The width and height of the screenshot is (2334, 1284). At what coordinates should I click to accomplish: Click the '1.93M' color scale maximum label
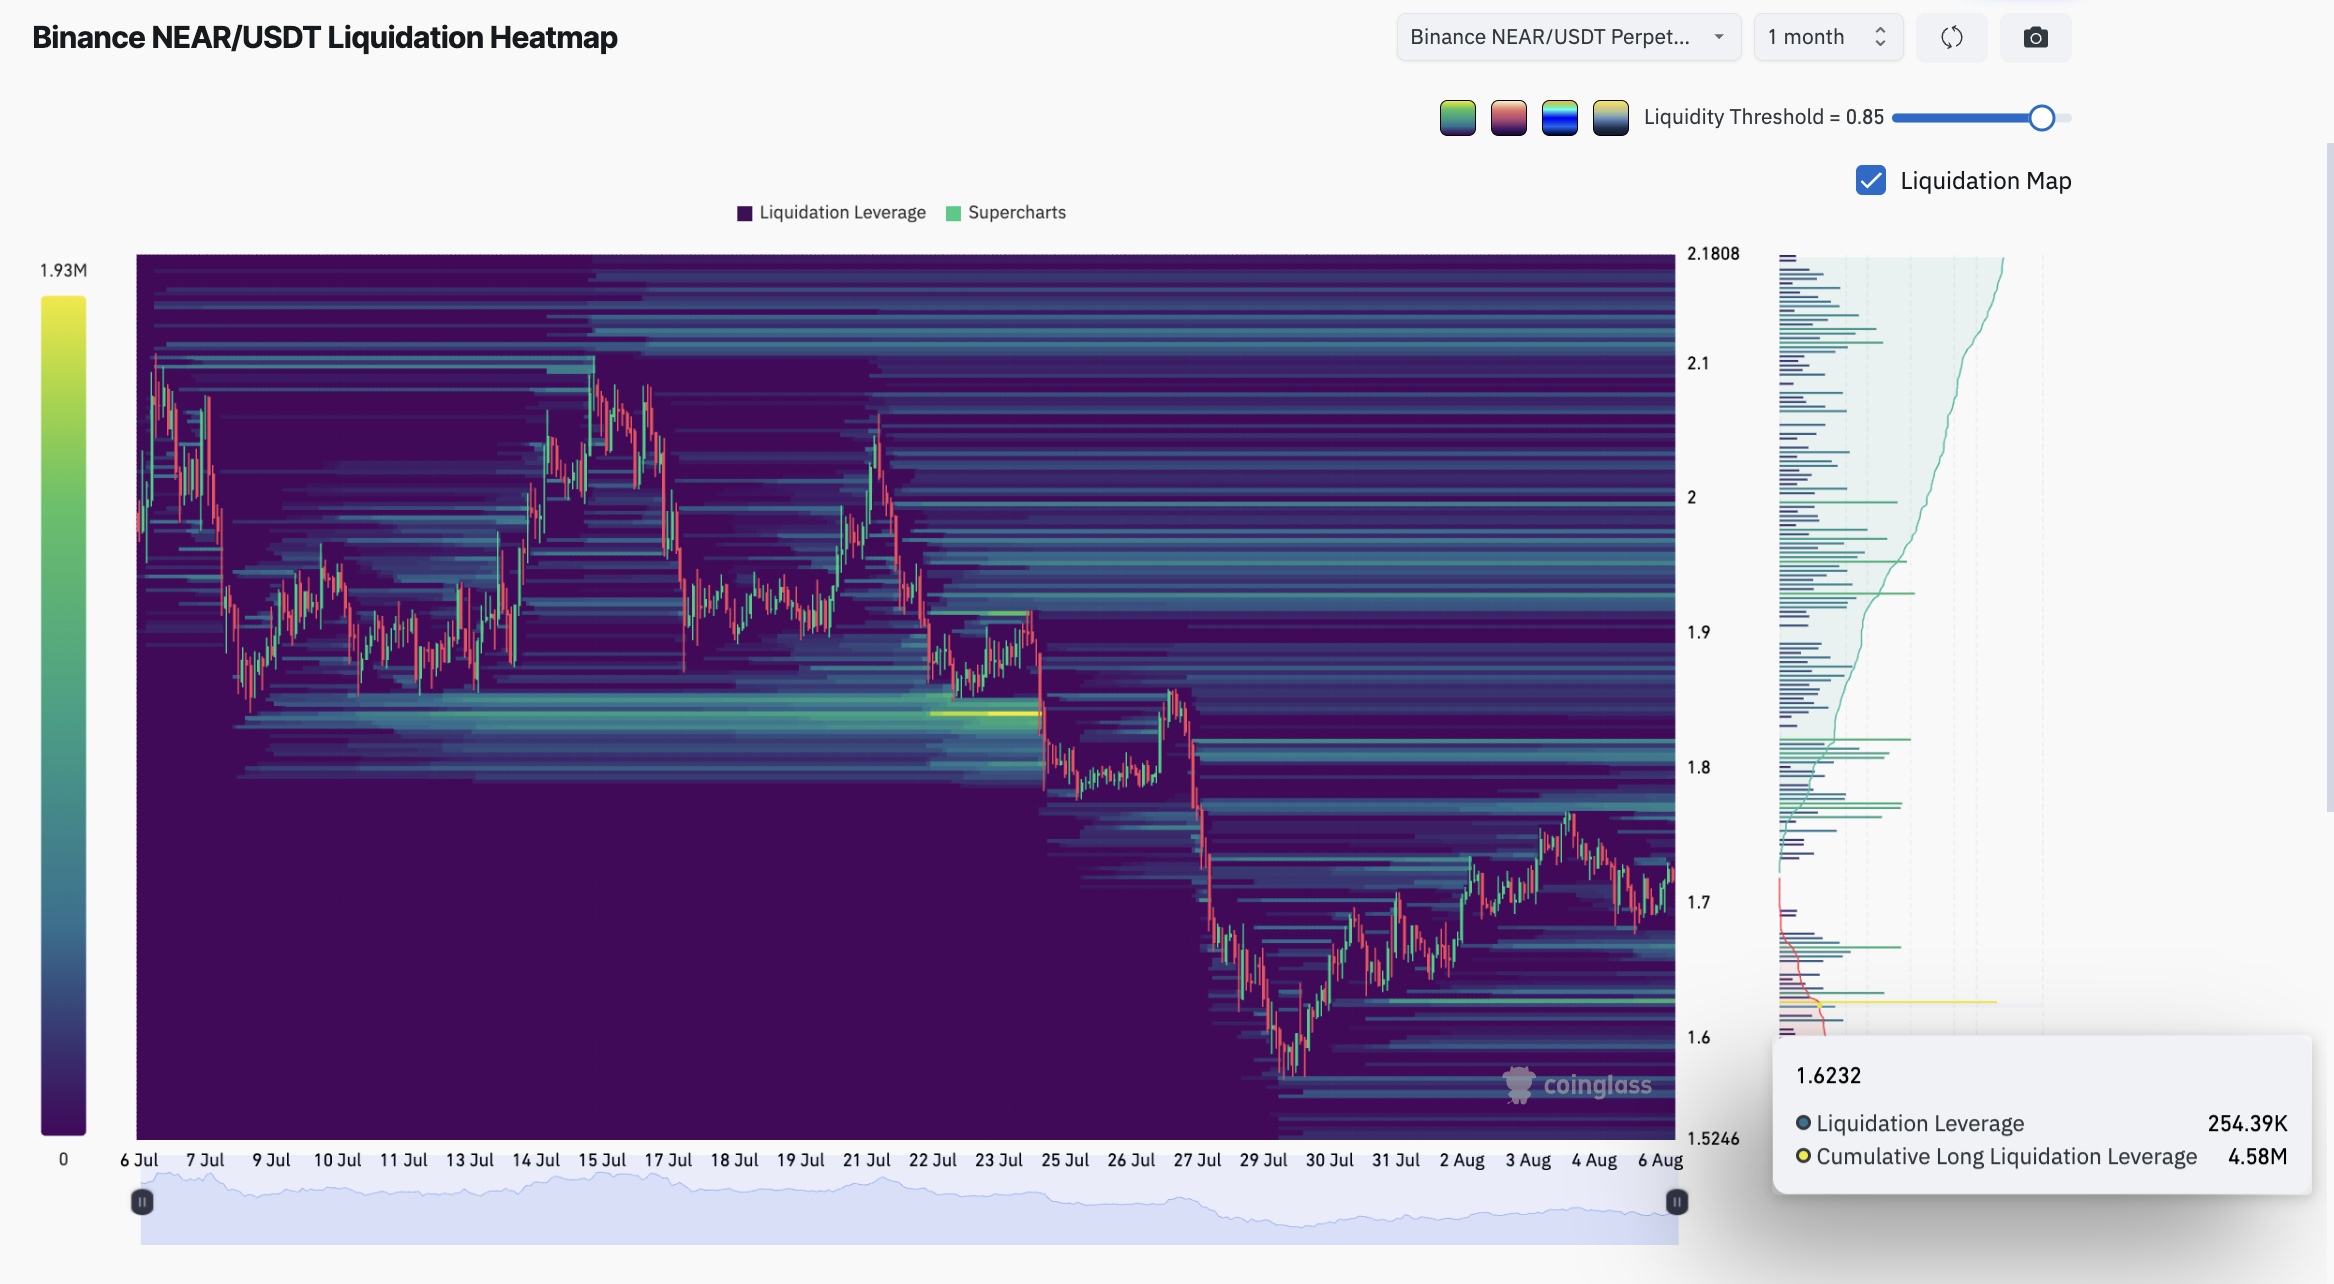click(63, 271)
